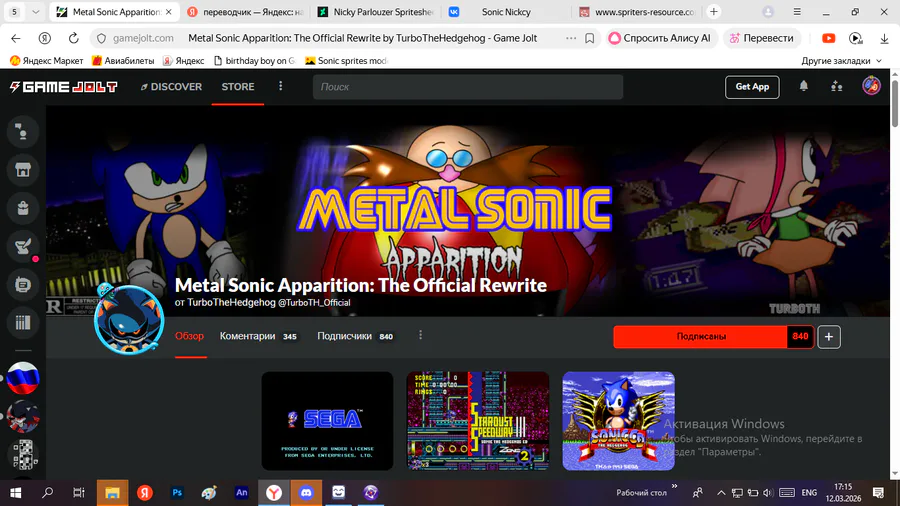900x506 pixels.
Task: Switch to spriters-resource browser tab
Action: (636, 11)
